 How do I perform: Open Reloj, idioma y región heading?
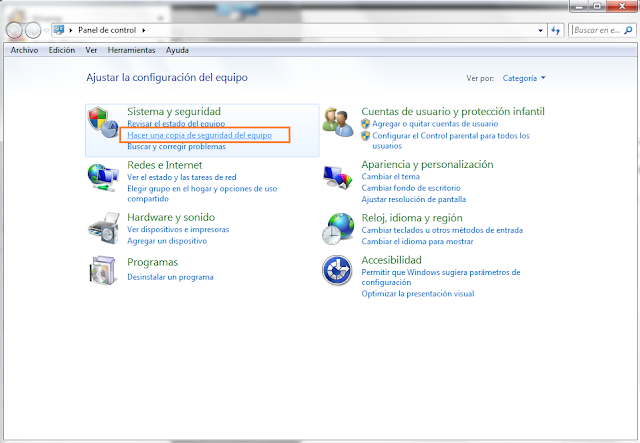[412, 218]
